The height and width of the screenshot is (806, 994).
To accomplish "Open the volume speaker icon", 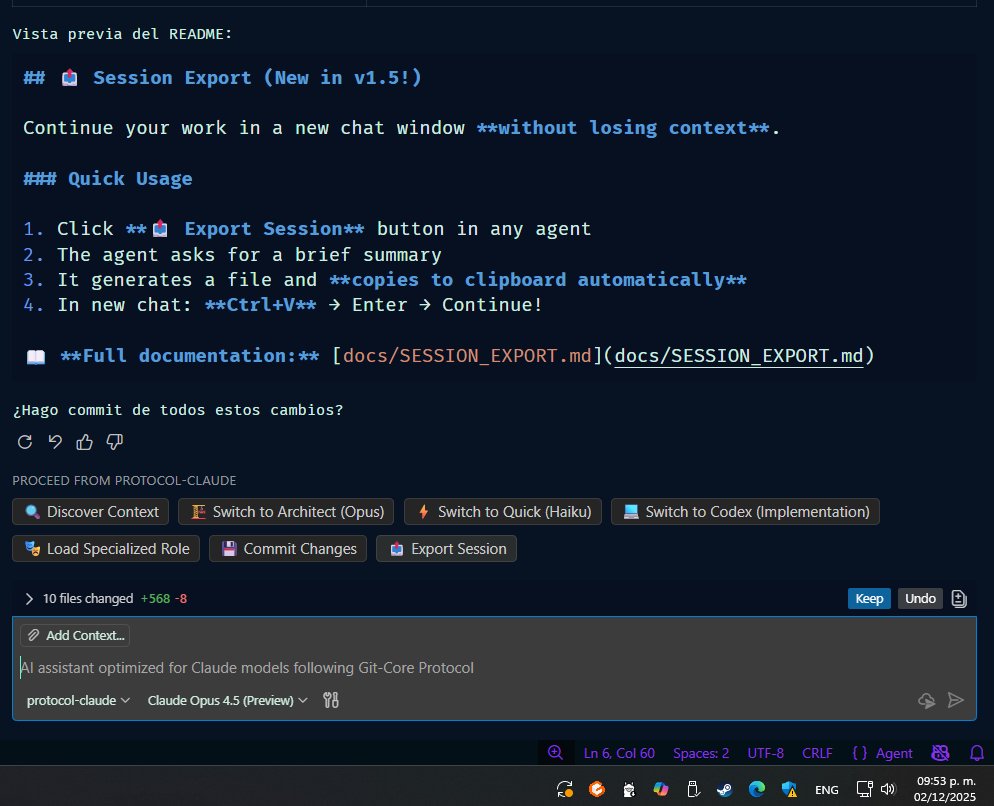I will coord(888,789).
